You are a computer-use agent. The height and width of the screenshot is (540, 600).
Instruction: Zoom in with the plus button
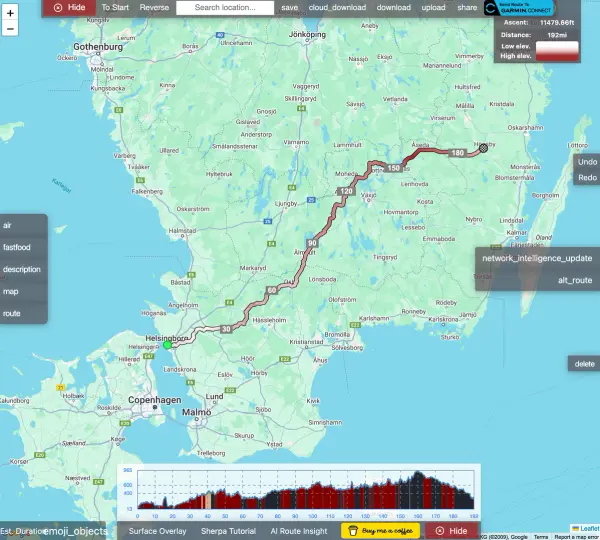tap(10, 13)
